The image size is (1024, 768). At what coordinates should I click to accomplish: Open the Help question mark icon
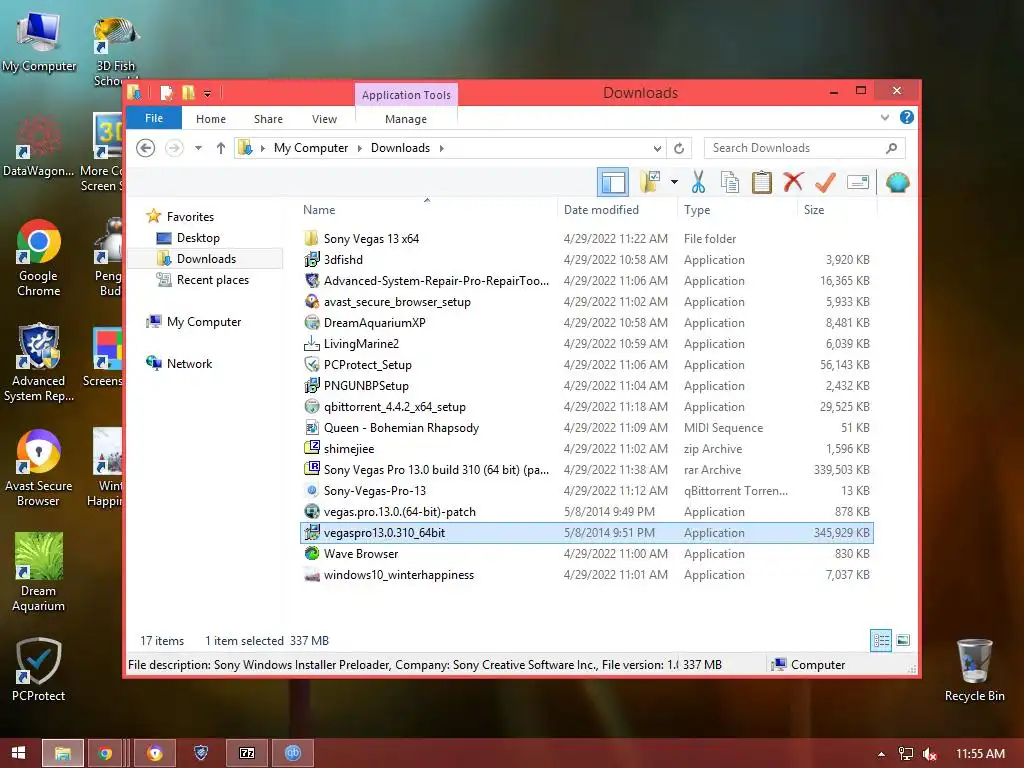906,118
